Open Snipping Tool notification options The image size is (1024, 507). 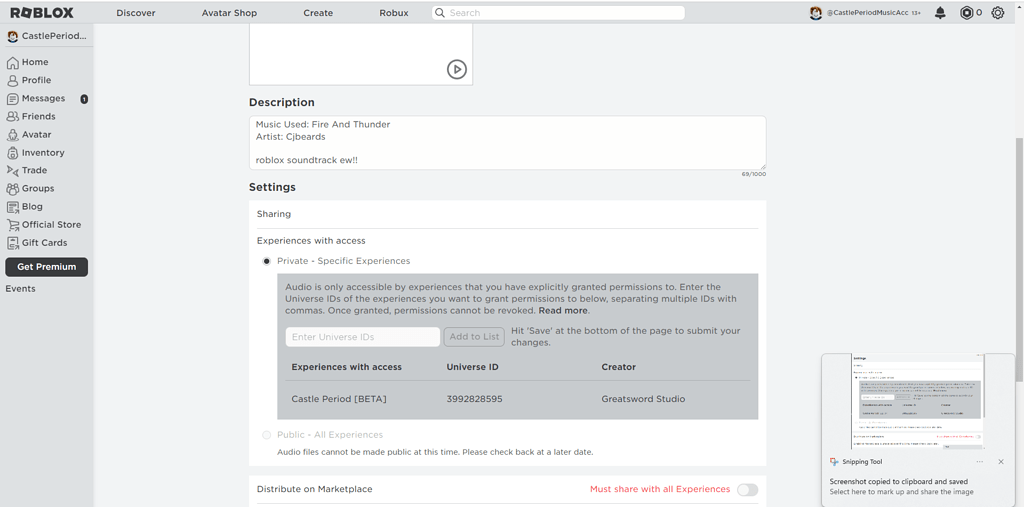pyautogui.click(x=980, y=462)
